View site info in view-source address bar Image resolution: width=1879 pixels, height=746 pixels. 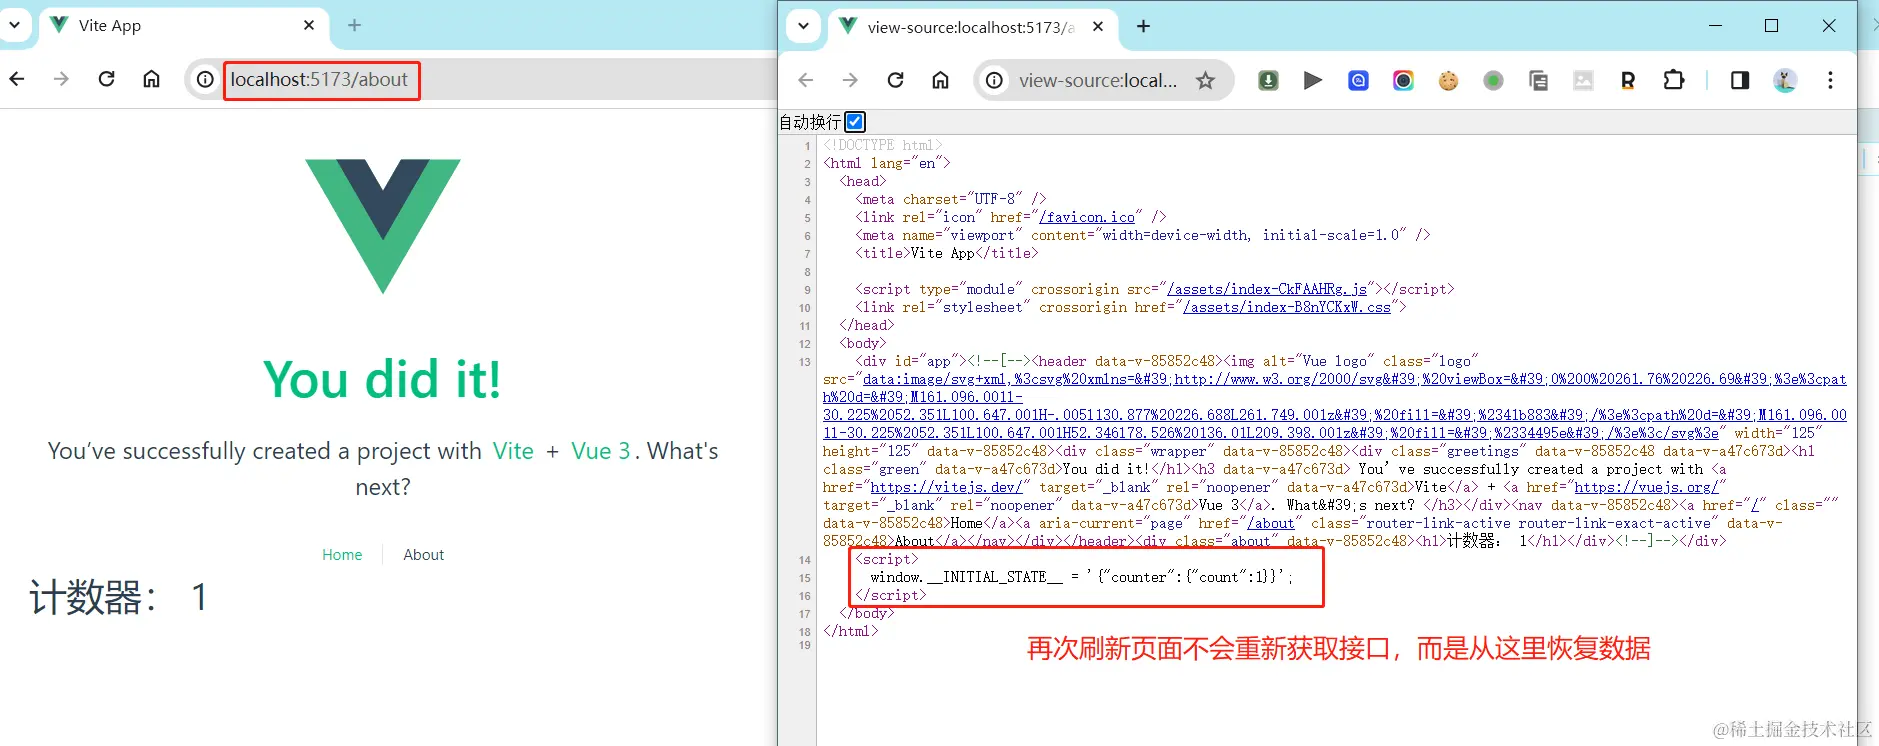(995, 81)
